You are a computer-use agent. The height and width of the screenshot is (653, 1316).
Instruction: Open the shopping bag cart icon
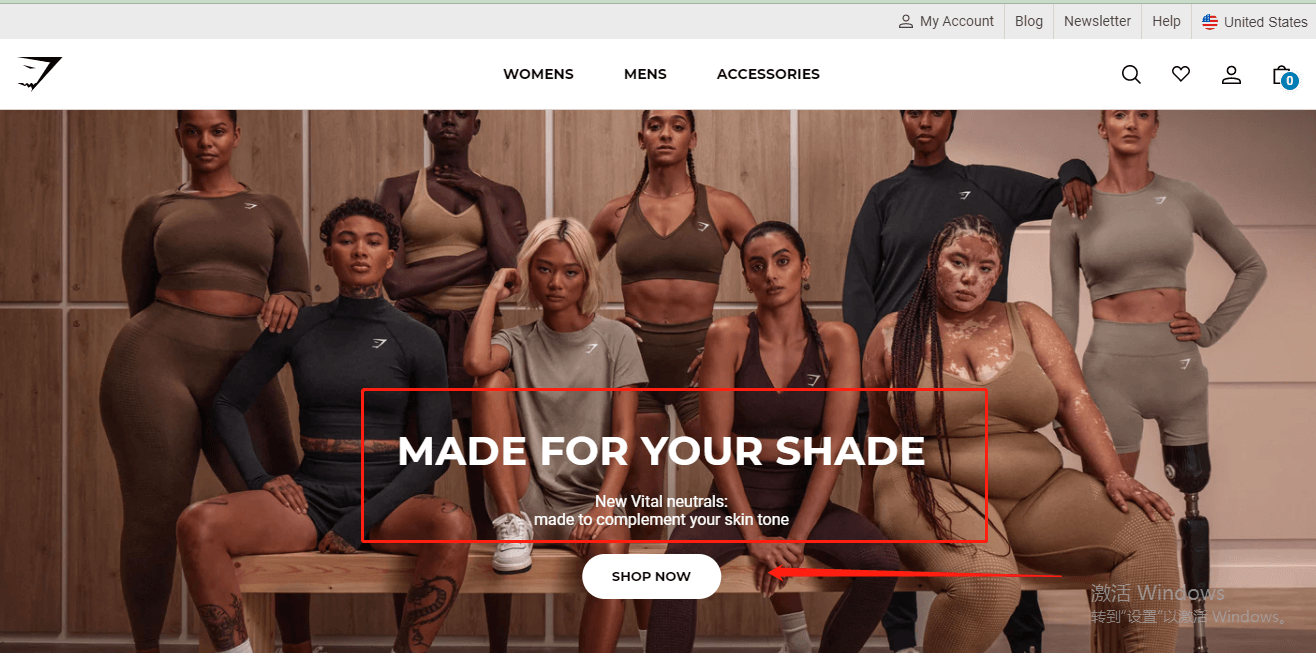click(1281, 74)
